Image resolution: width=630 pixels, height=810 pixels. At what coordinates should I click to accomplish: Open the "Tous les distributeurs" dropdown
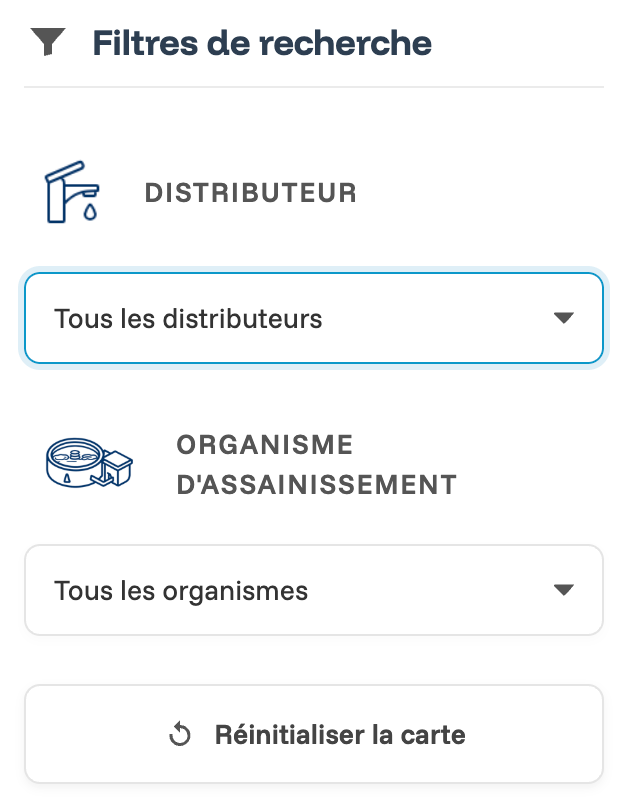313,318
